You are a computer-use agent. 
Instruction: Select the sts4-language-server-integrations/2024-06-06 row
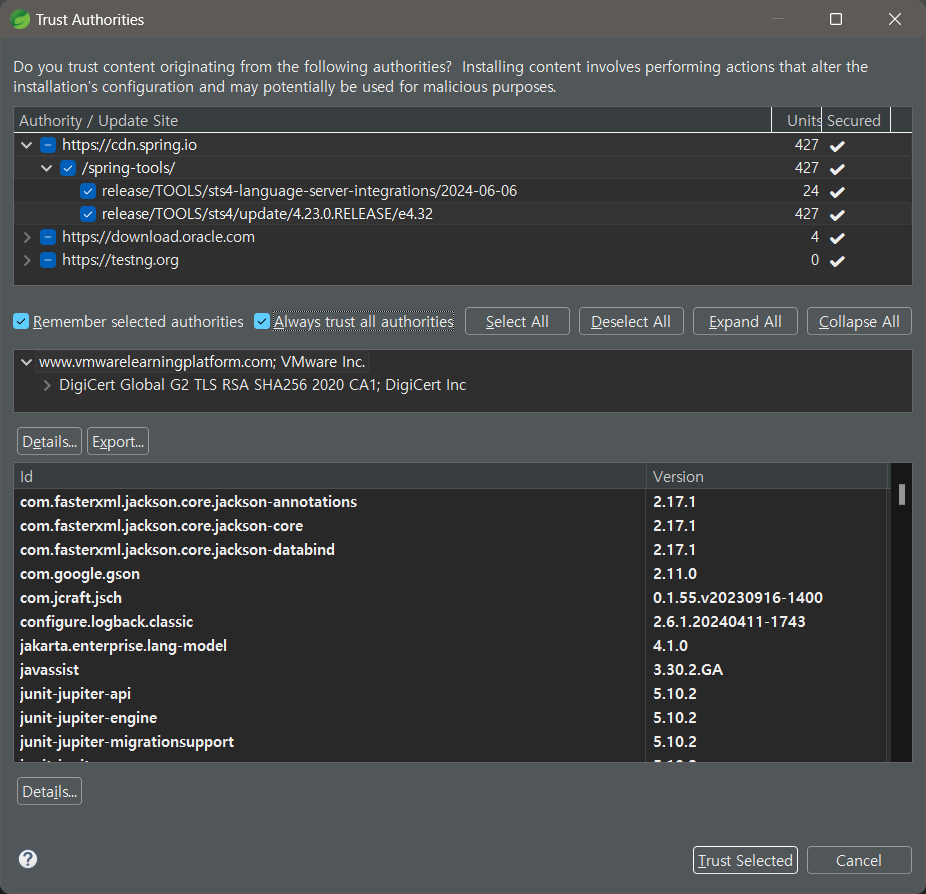point(463,191)
